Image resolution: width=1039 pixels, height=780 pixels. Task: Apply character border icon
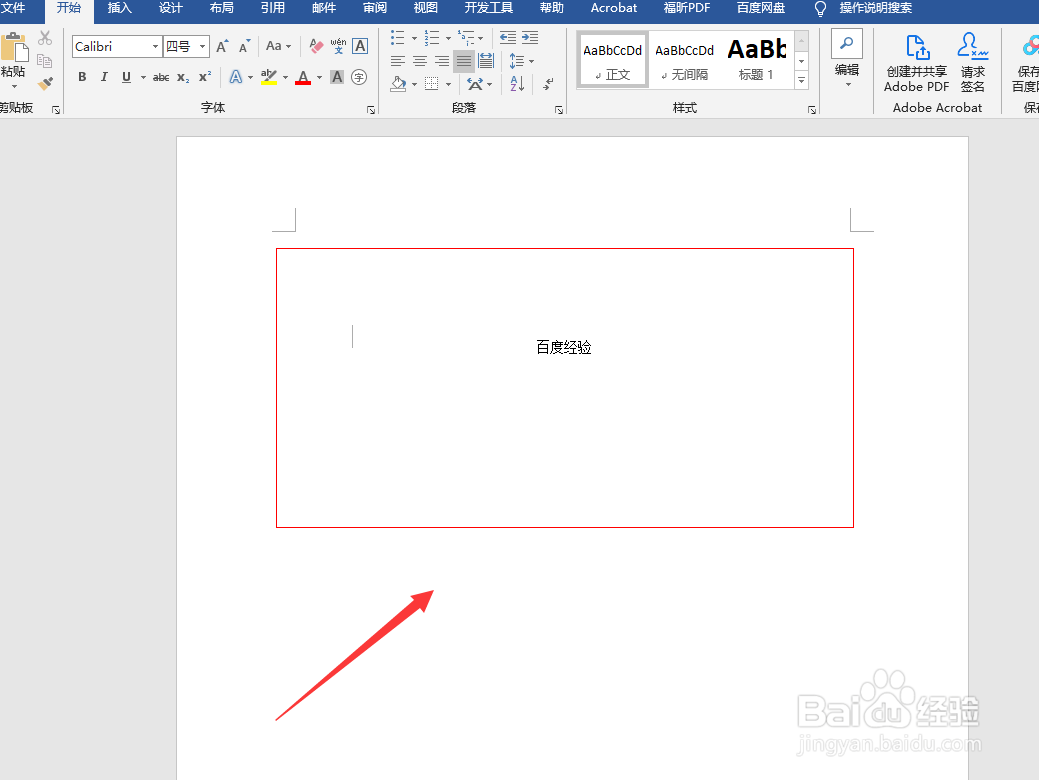[x=360, y=46]
